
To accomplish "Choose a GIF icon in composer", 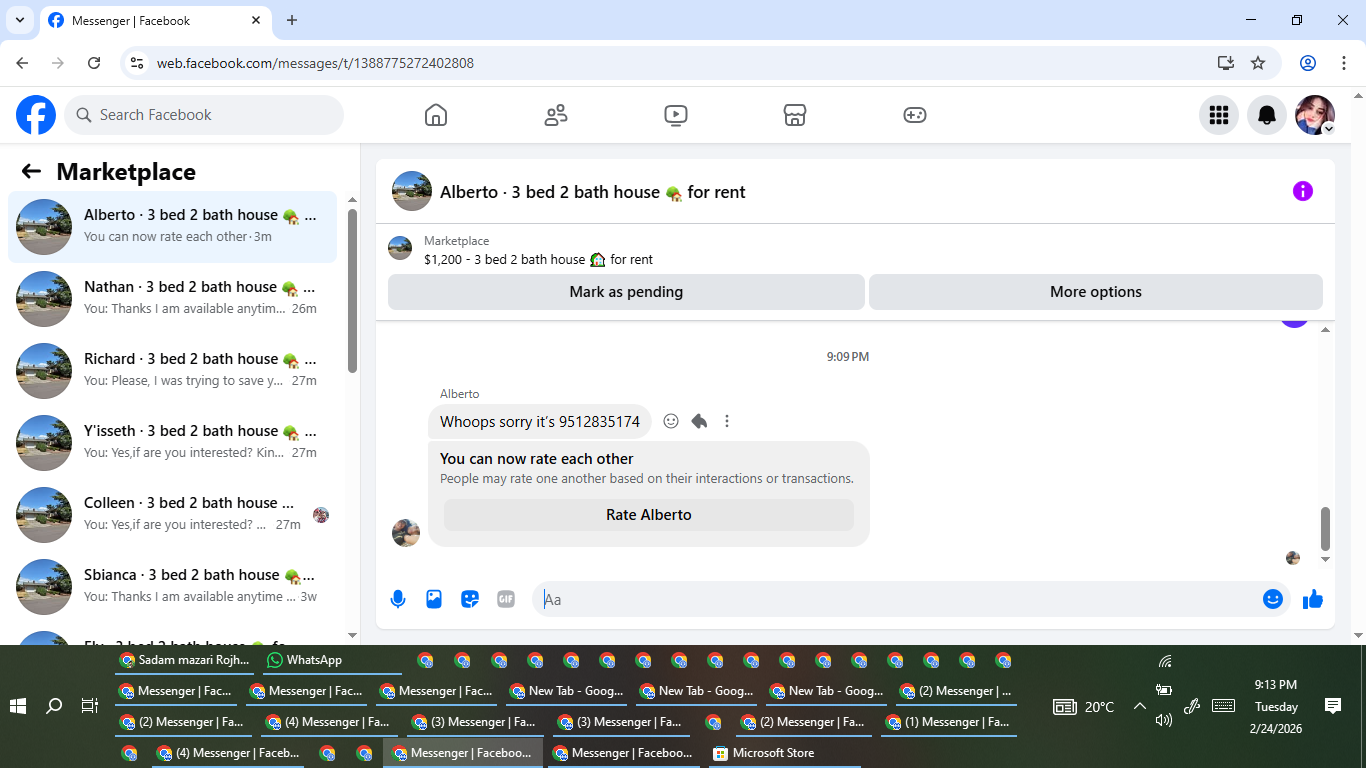I will 506,599.
